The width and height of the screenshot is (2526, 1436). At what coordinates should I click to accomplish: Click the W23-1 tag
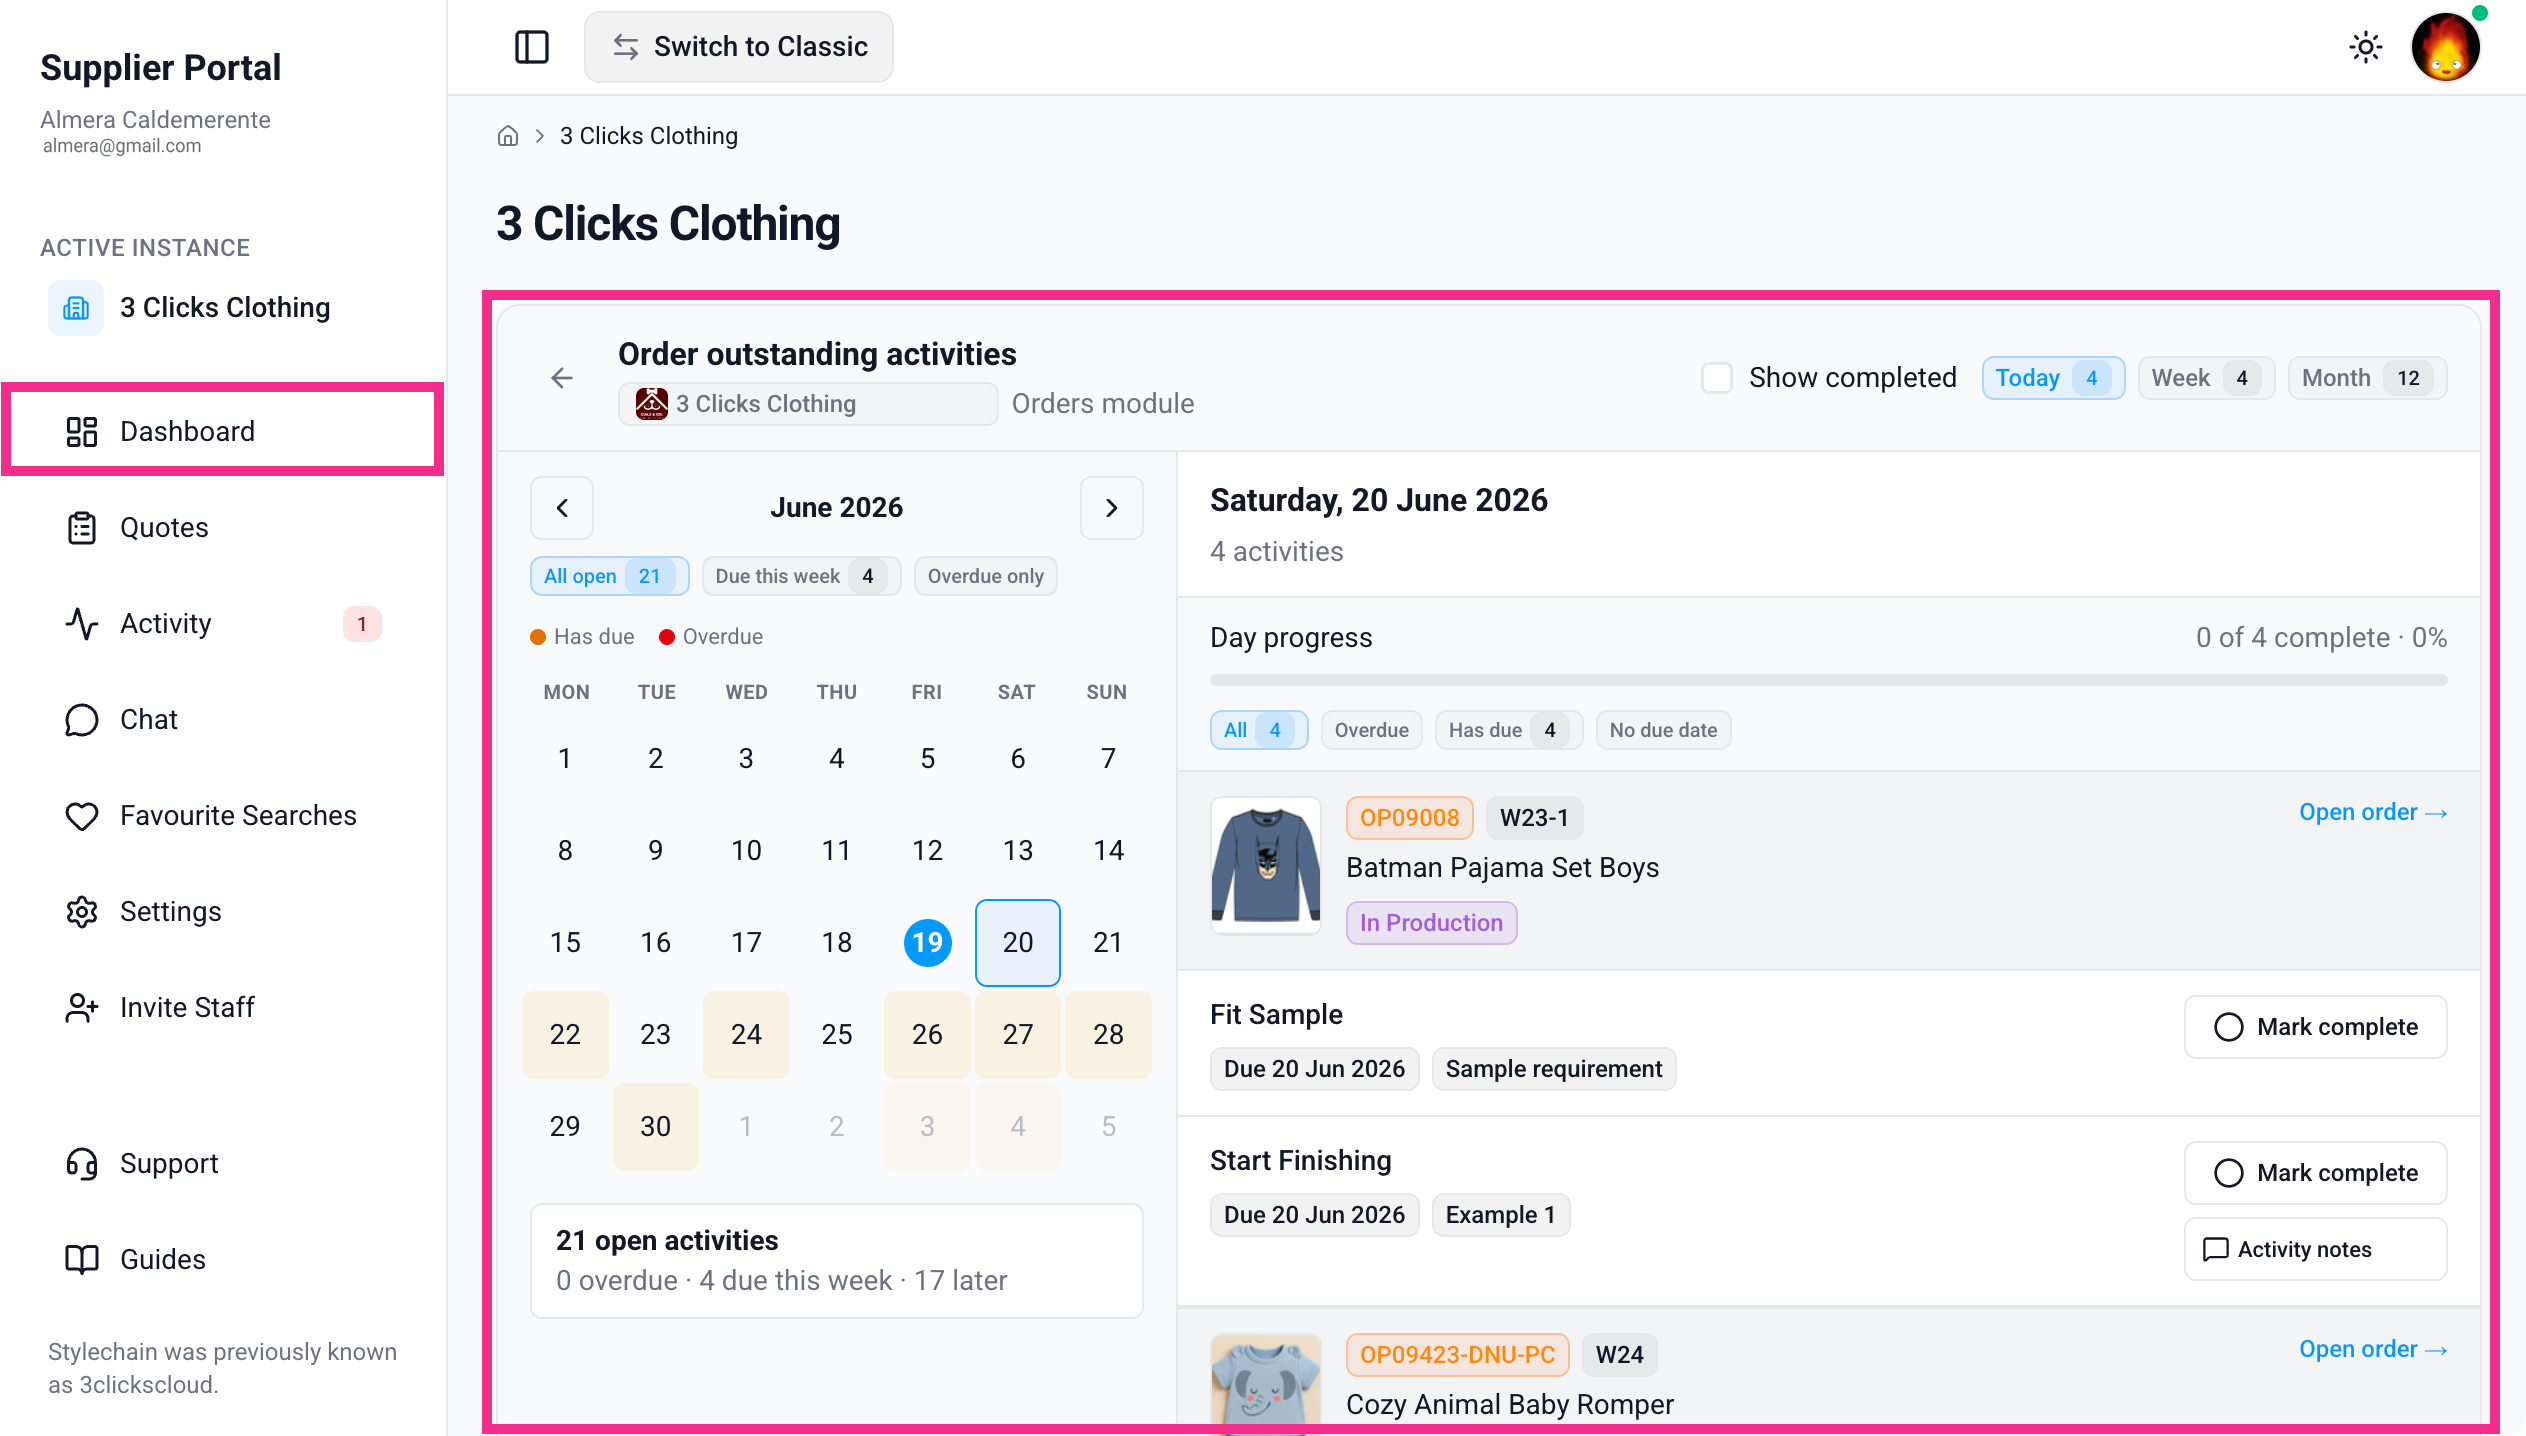click(1534, 818)
